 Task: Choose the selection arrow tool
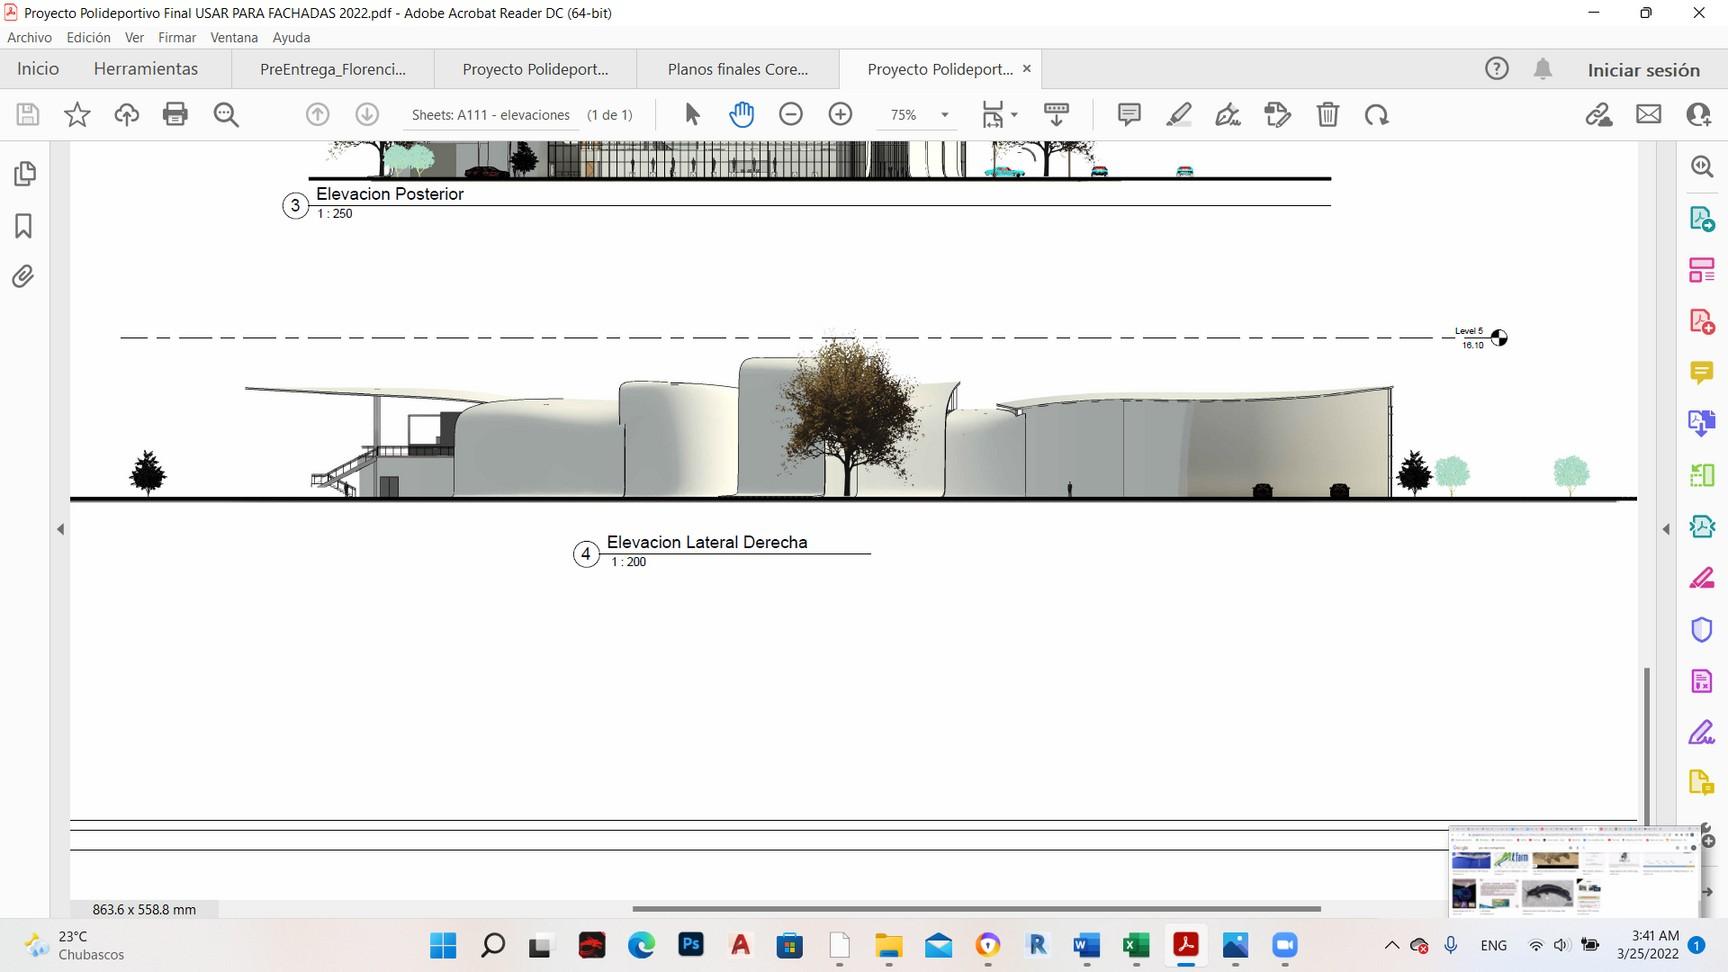click(692, 115)
